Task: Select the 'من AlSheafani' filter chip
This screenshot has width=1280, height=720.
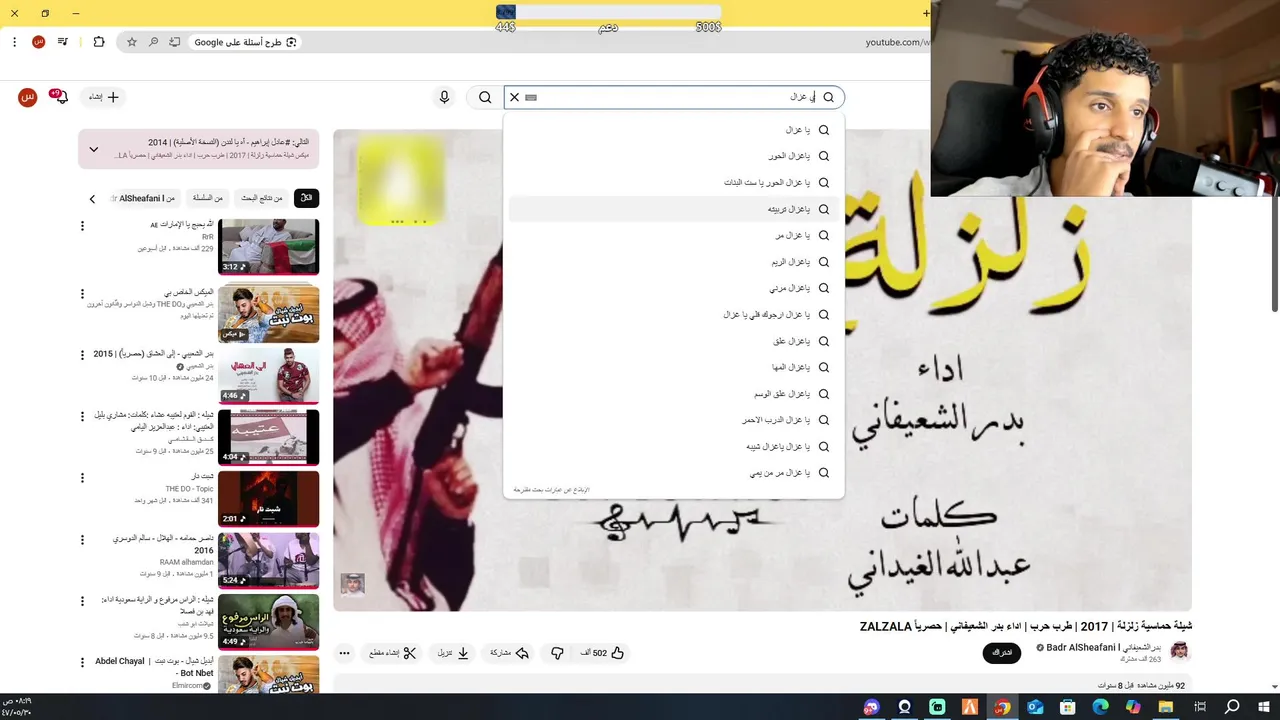Action: coord(145,198)
